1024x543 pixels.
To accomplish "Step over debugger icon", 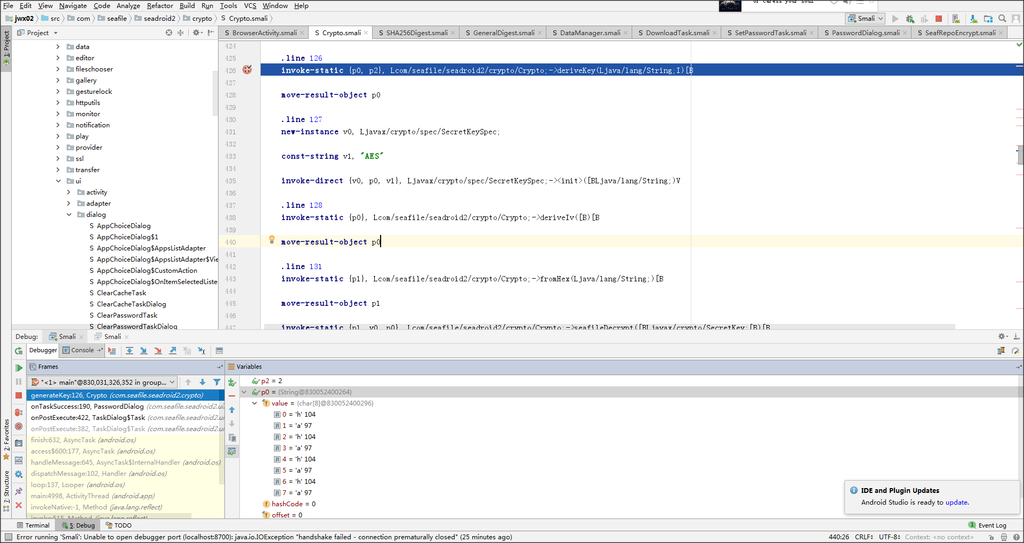I will (x=129, y=351).
